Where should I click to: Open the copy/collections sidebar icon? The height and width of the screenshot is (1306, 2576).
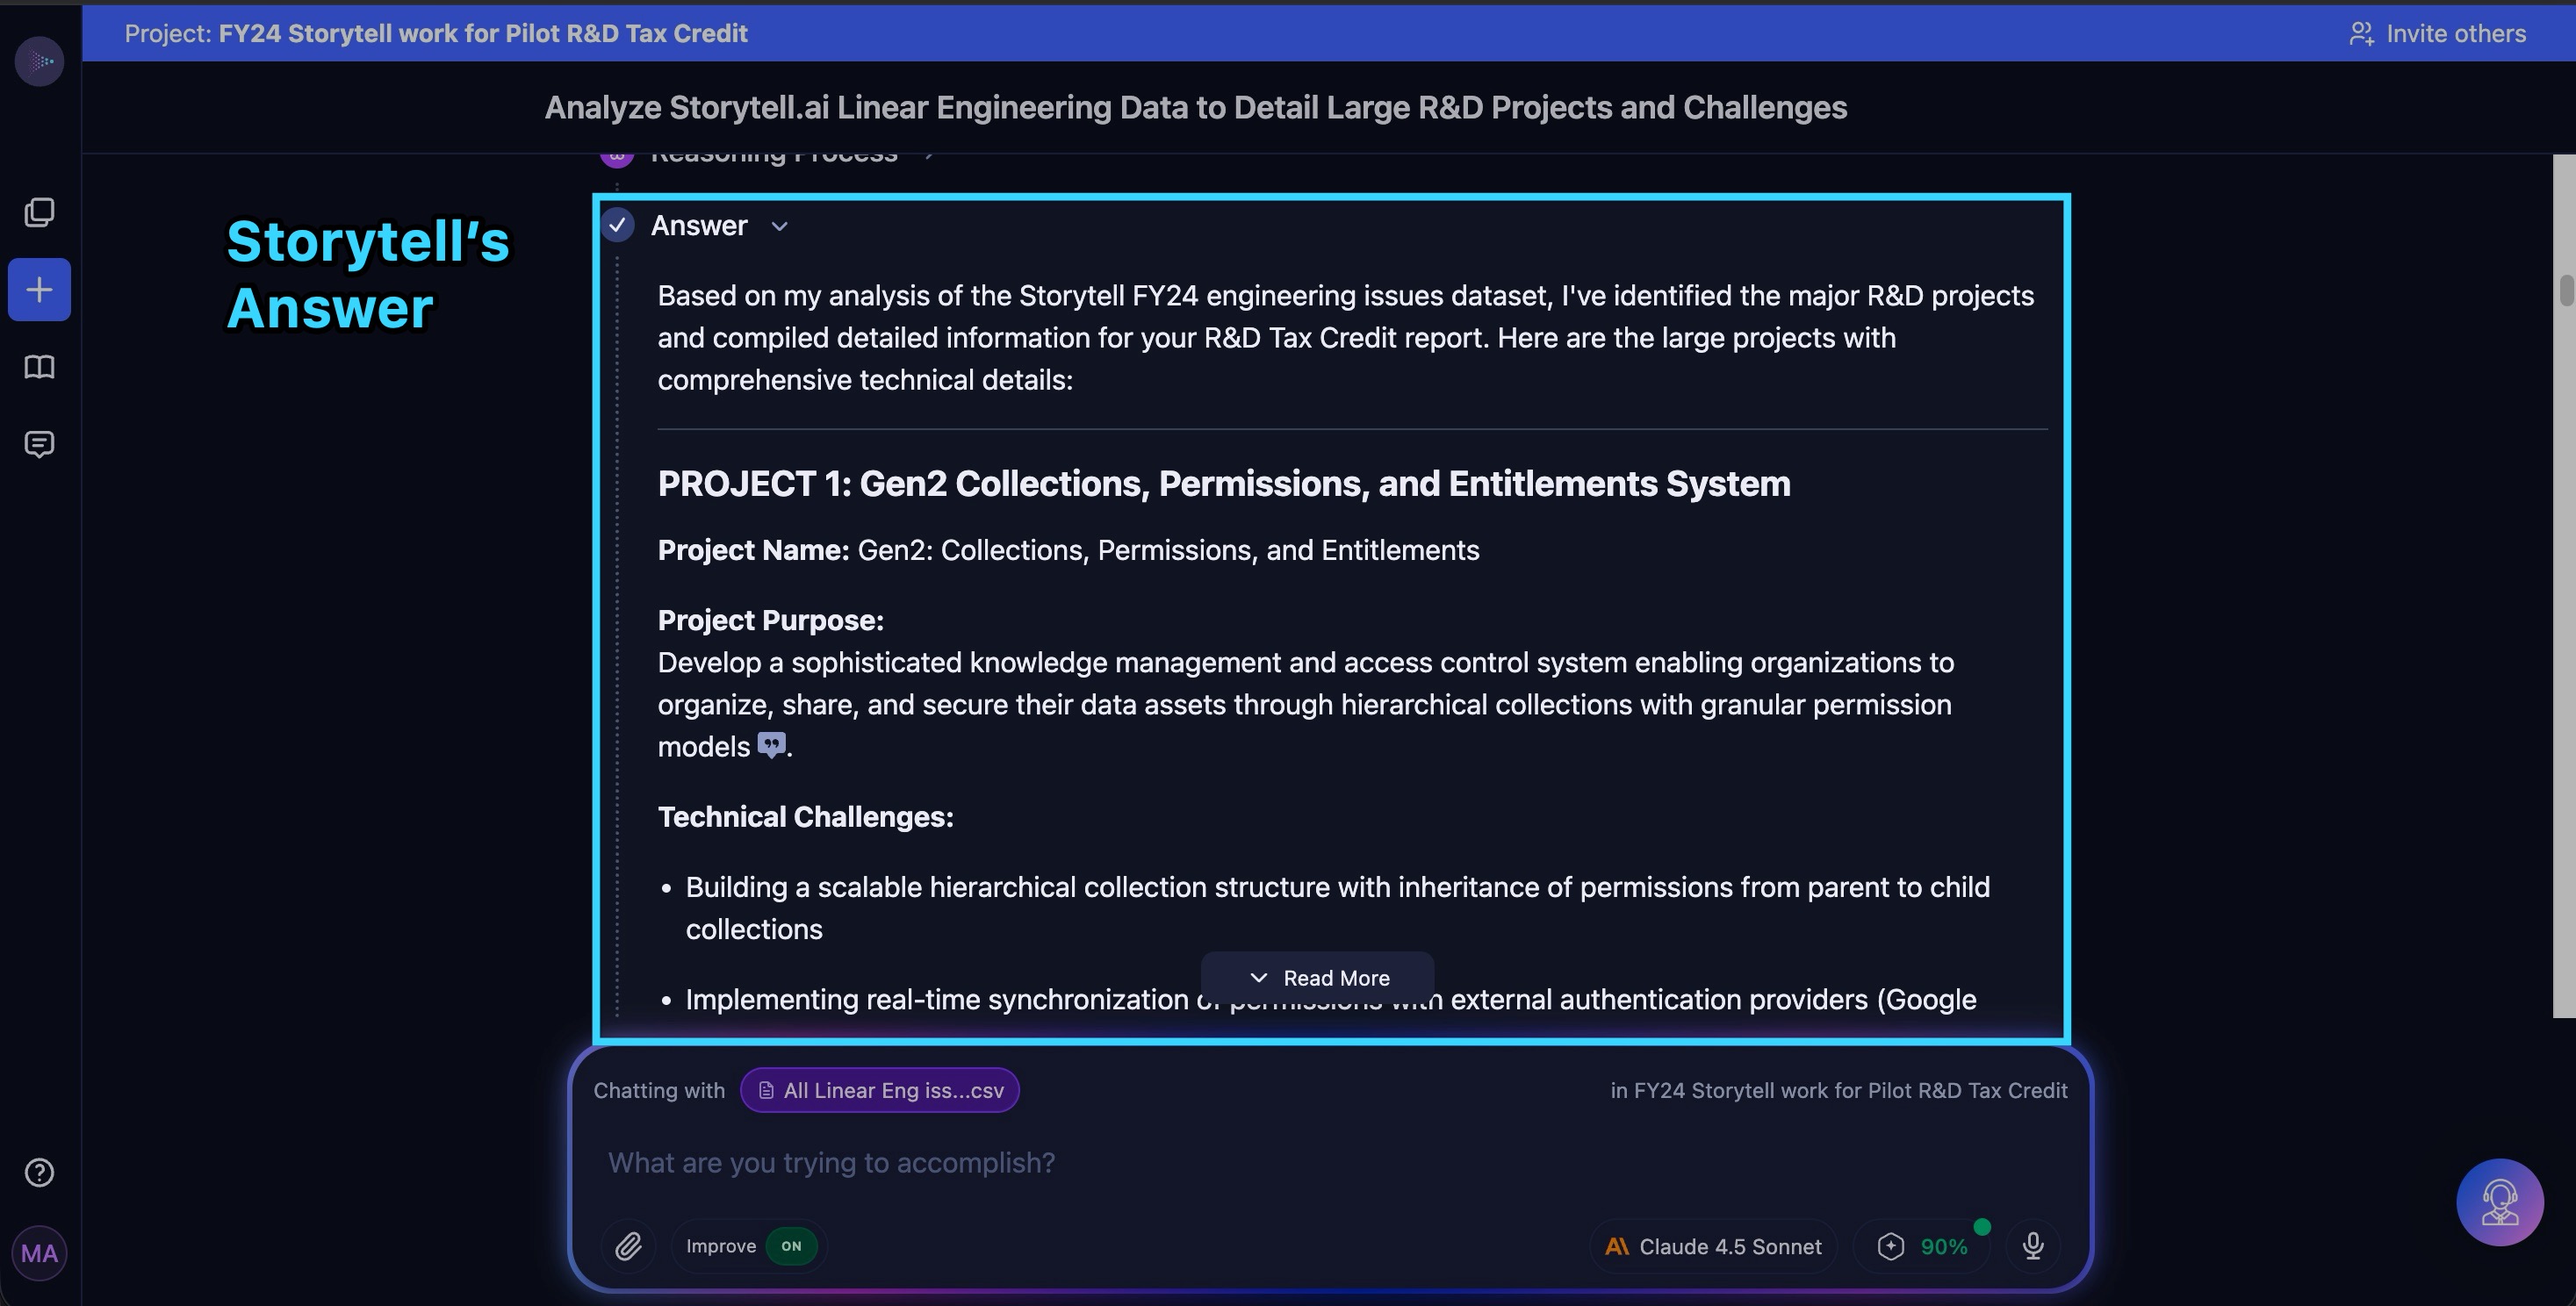pos(39,212)
